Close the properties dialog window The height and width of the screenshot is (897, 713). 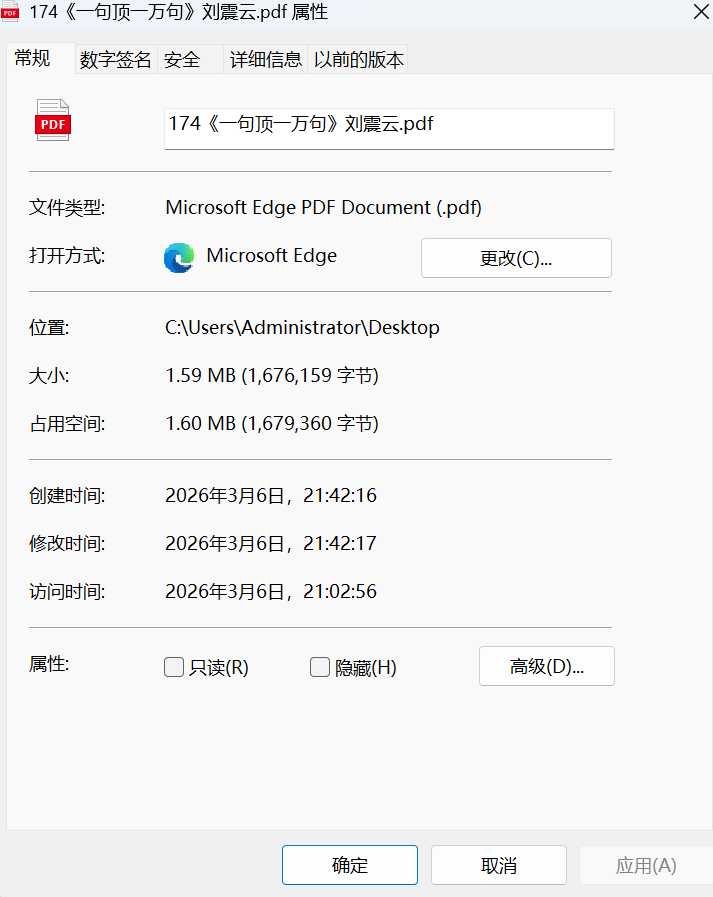[x=701, y=11]
